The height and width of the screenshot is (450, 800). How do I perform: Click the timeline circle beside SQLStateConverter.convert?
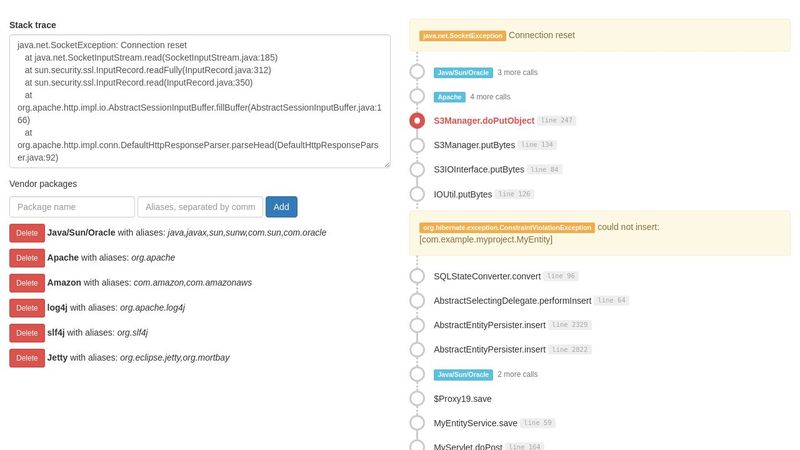point(417,276)
